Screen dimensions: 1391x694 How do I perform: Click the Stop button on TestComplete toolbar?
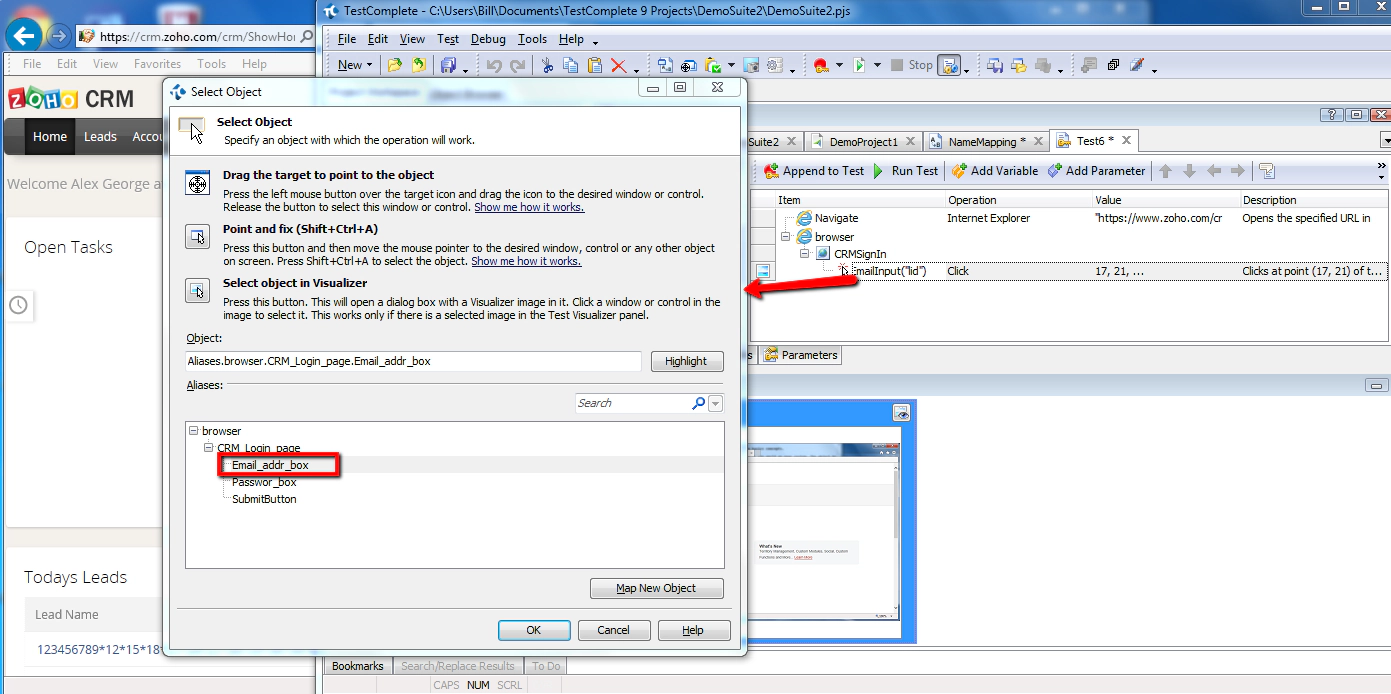click(912, 64)
